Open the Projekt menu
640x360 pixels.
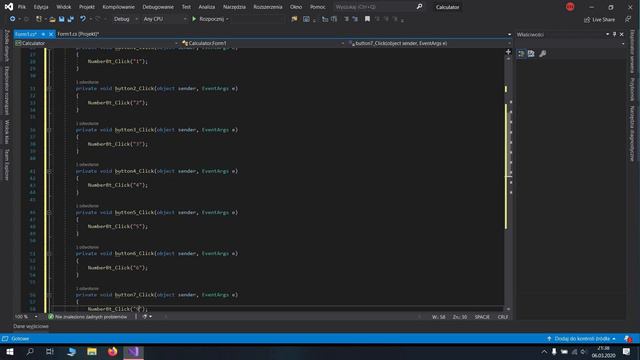[87, 7]
